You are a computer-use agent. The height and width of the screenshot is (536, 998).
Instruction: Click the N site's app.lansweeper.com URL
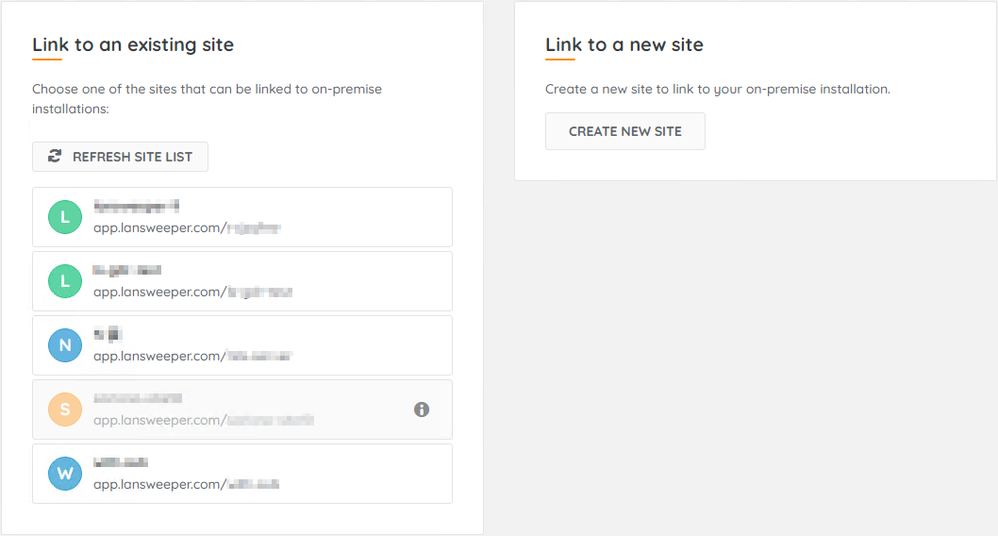[x=192, y=356]
